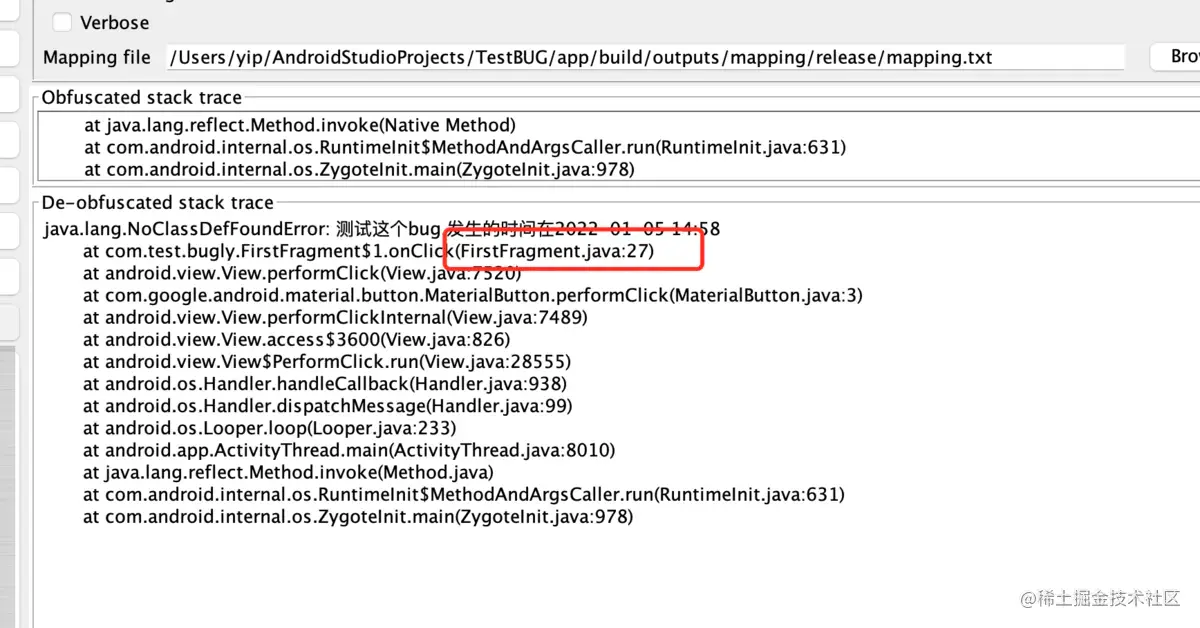Select the Handler.dispatchMessage(Handler.java:99) line
1200x628 pixels.
point(327,405)
